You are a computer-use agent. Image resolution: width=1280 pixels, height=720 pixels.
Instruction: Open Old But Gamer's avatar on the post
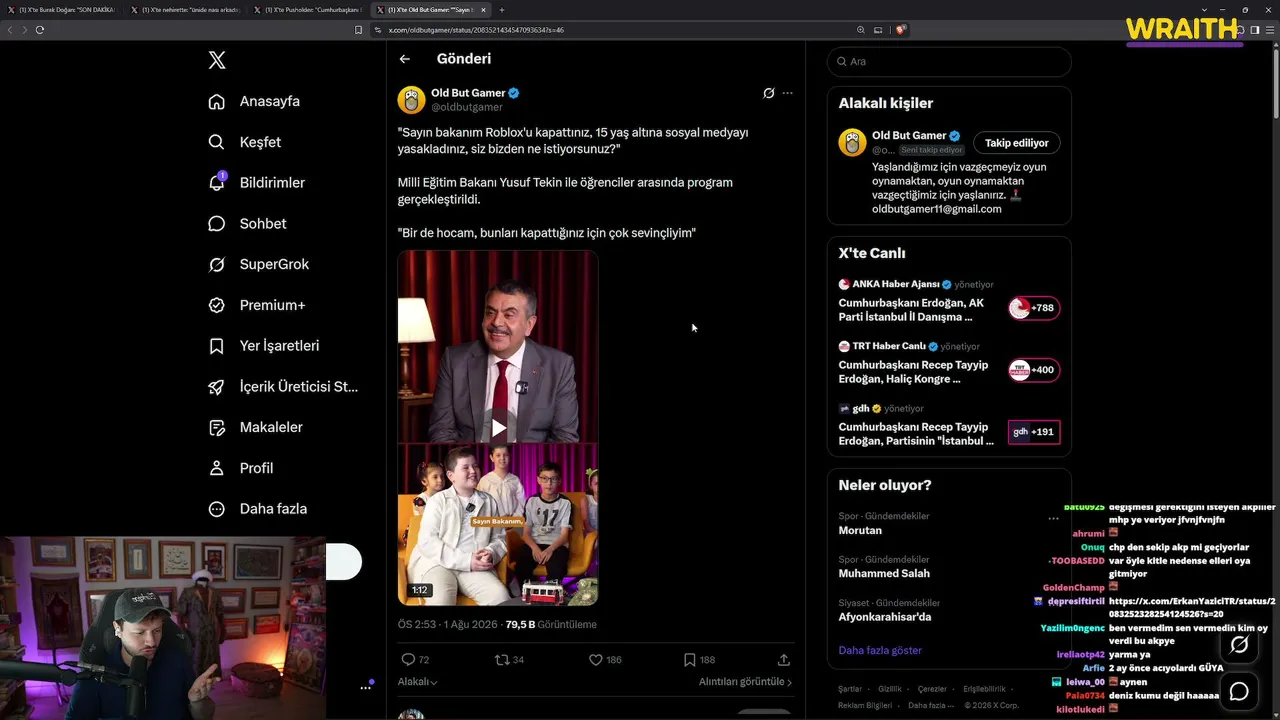click(x=411, y=99)
